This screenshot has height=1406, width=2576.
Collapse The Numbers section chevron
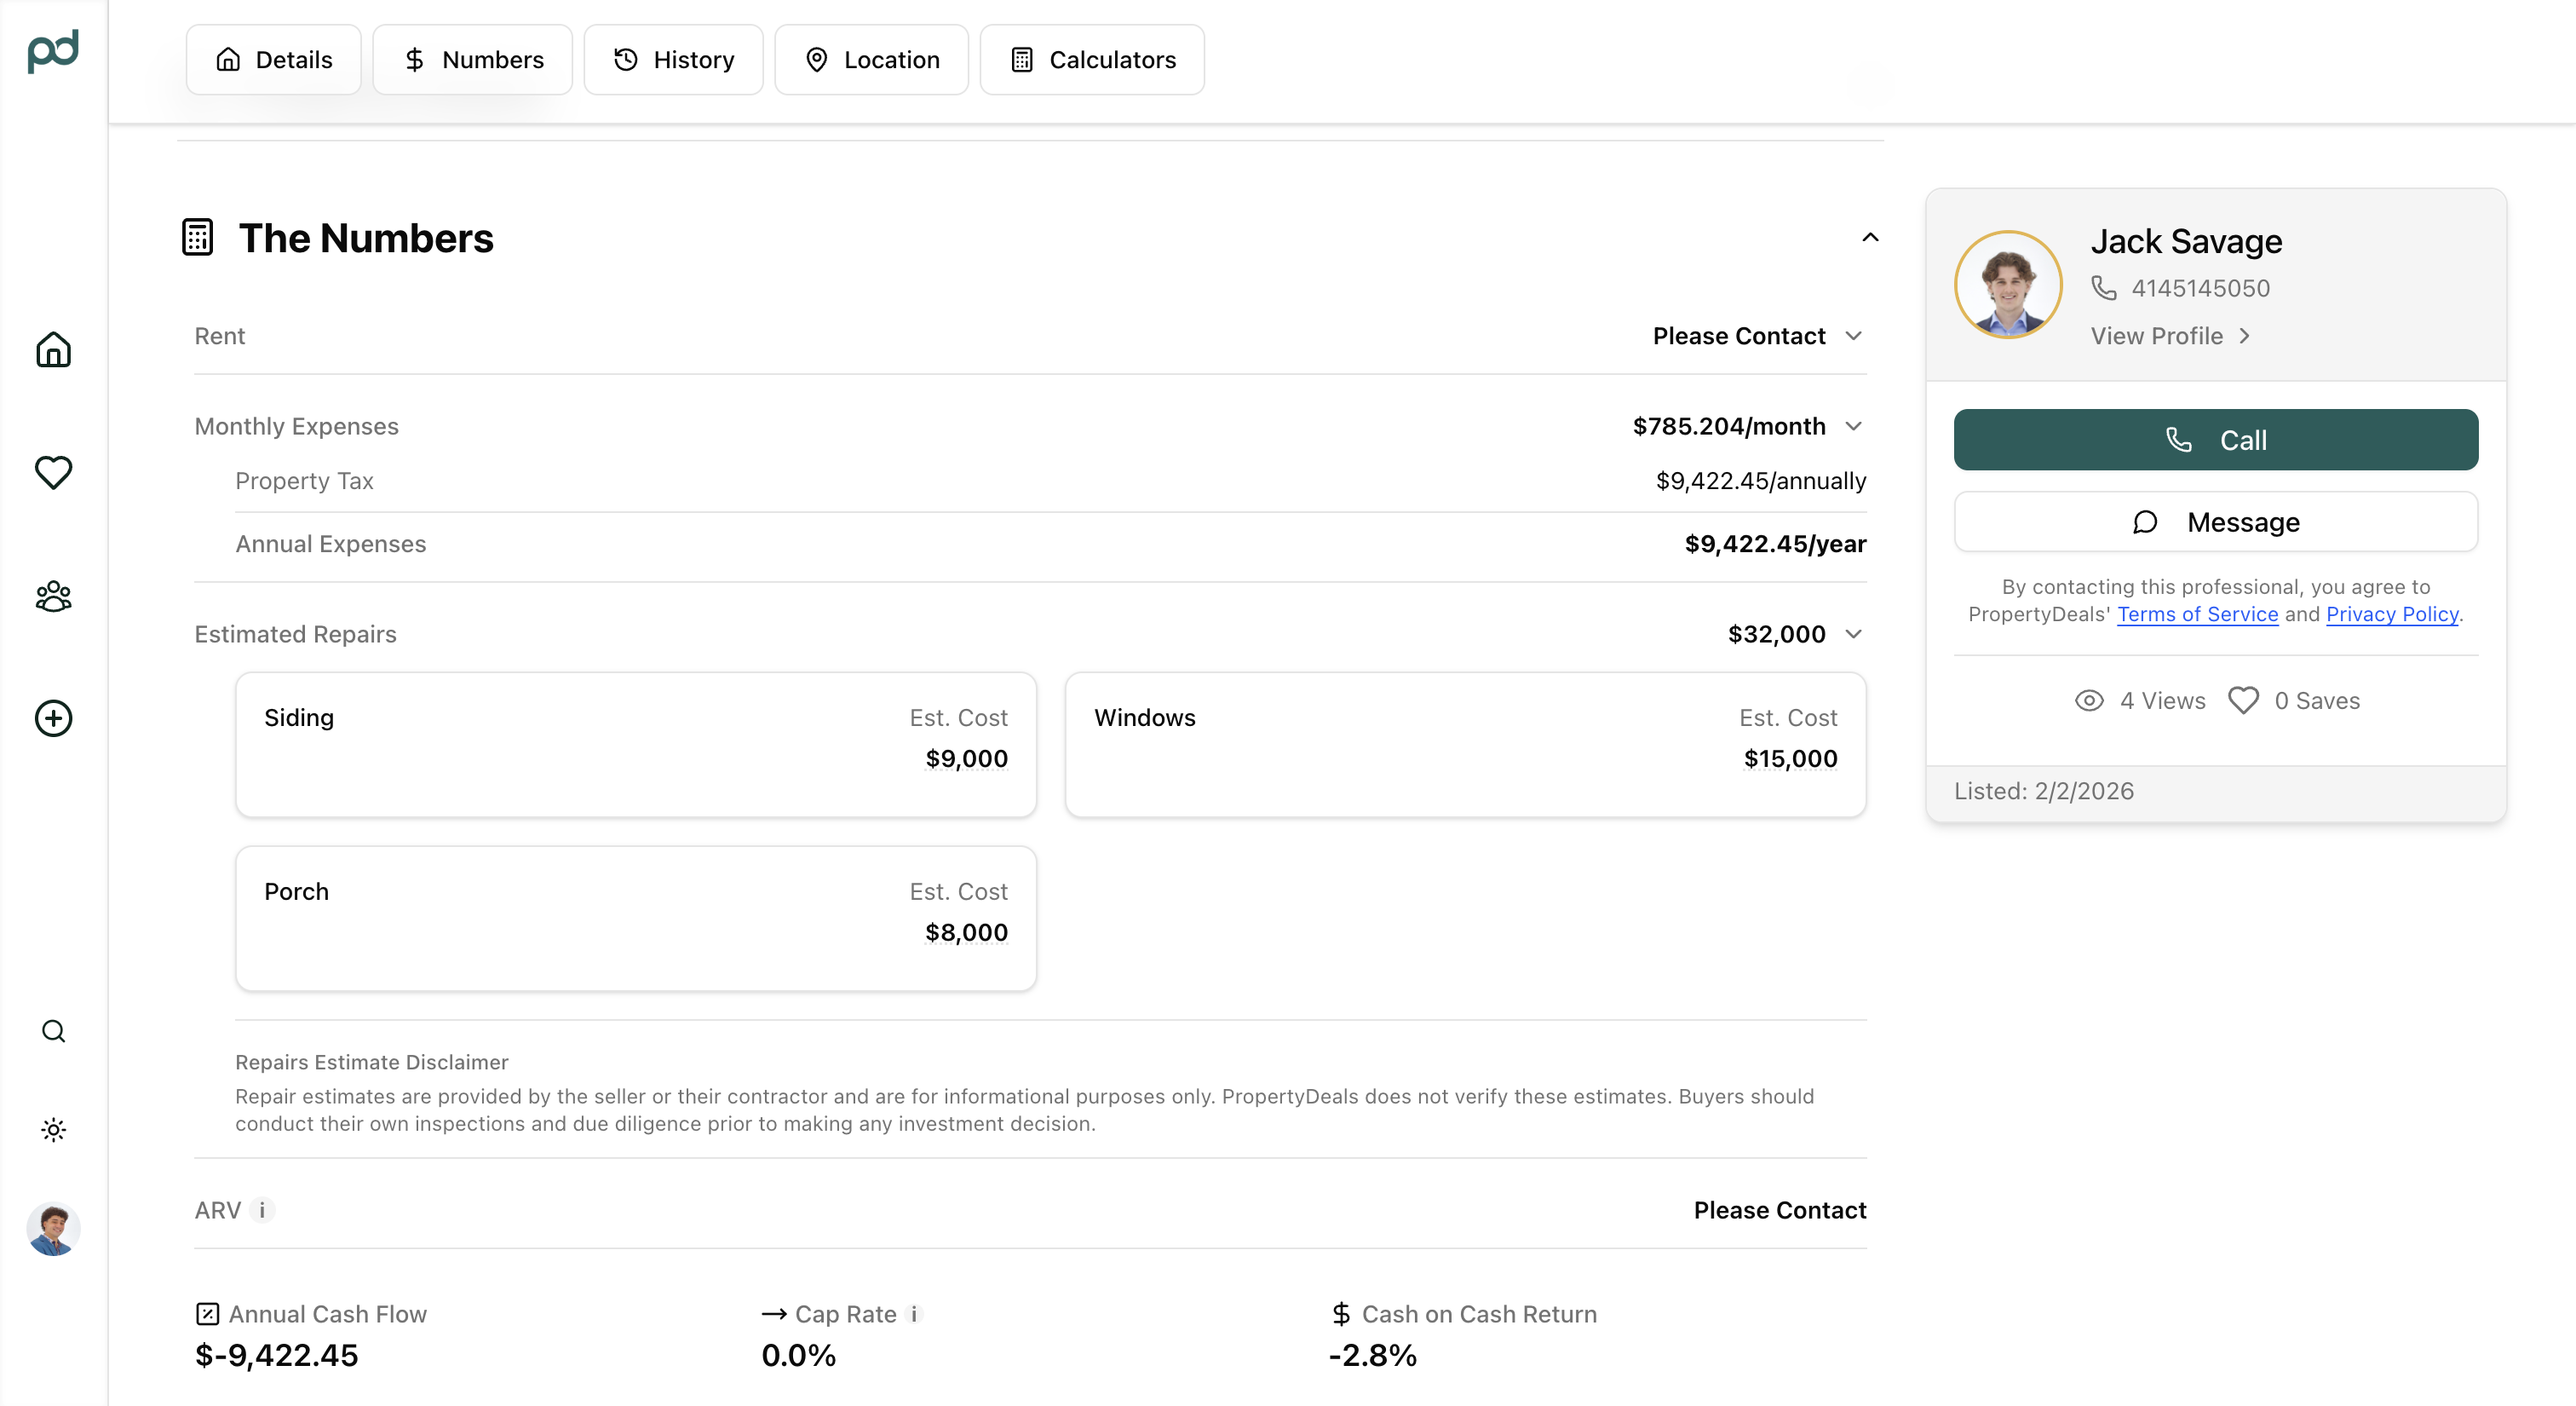pyautogui.click(x=1870, y=238)
